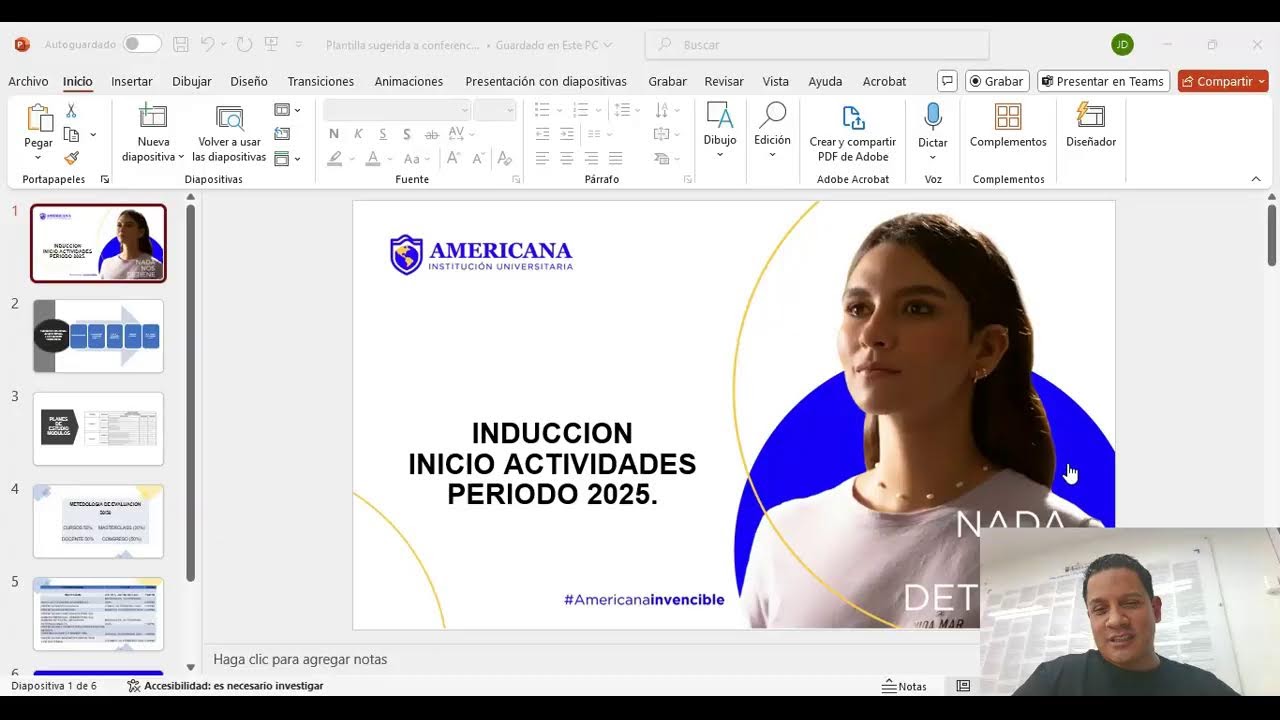1280x720 pixels.
Task: Click Crear y compartir PDF de Adobe
Action: 853,133
